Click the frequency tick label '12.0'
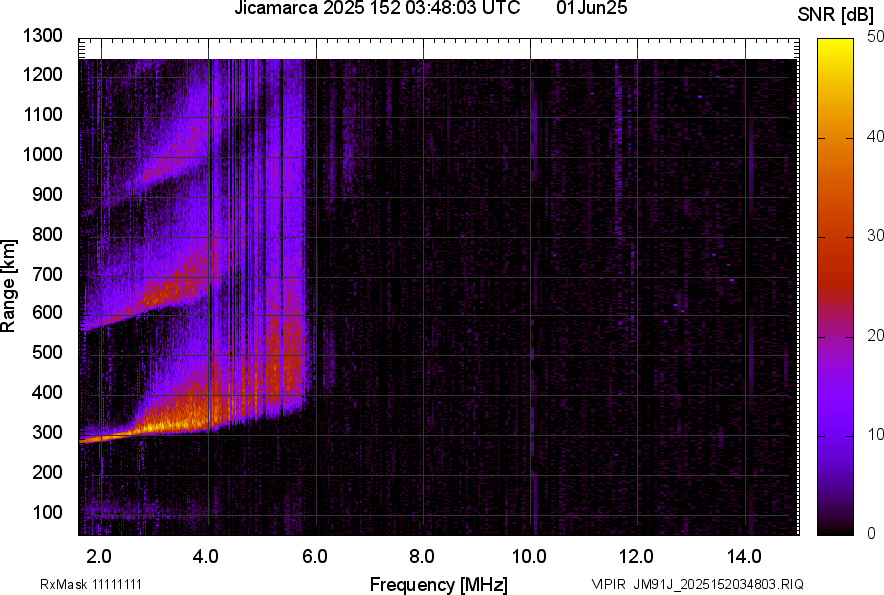The width and height of the screenshot is (884, 595). (x=636, y=557)
